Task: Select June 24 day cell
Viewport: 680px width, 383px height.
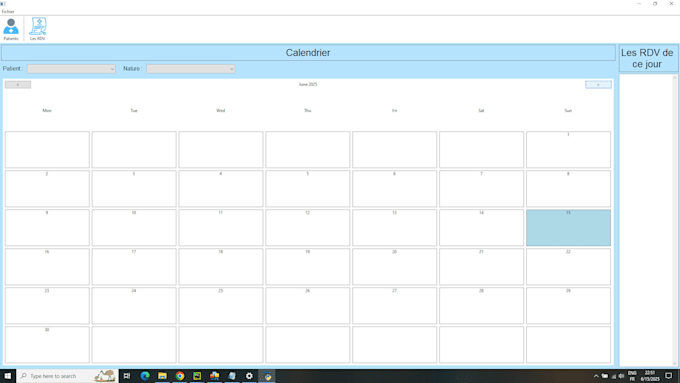Action: [x=134, y=306]
